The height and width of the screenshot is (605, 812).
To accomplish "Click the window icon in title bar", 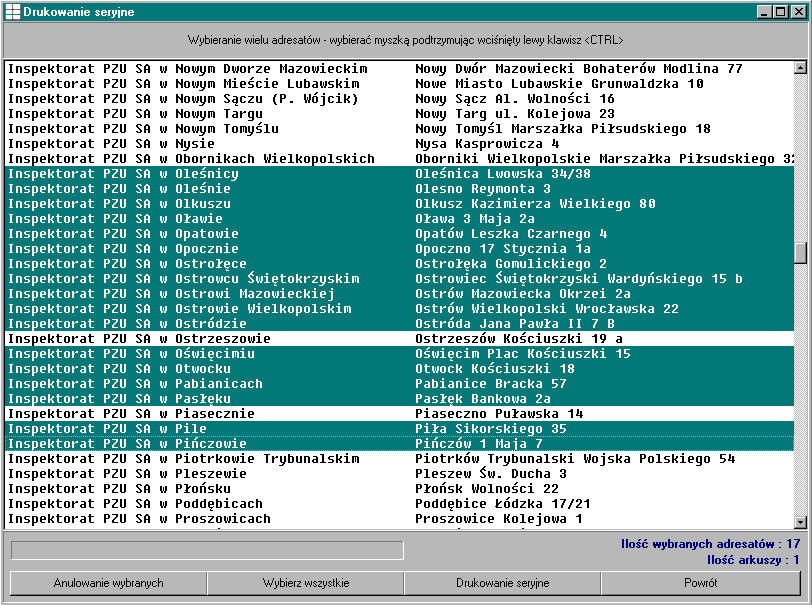I will [x=12, y=11].
